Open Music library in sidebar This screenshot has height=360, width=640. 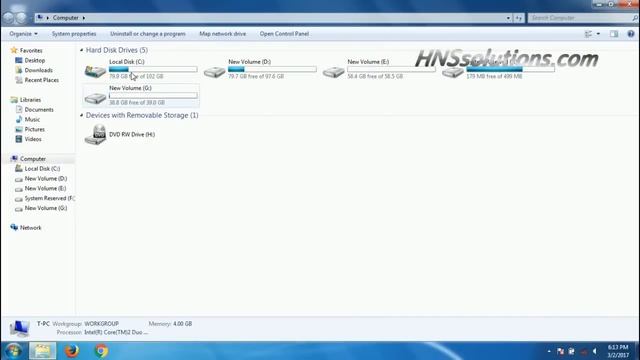pyautogui.click(x=32, y=119)
